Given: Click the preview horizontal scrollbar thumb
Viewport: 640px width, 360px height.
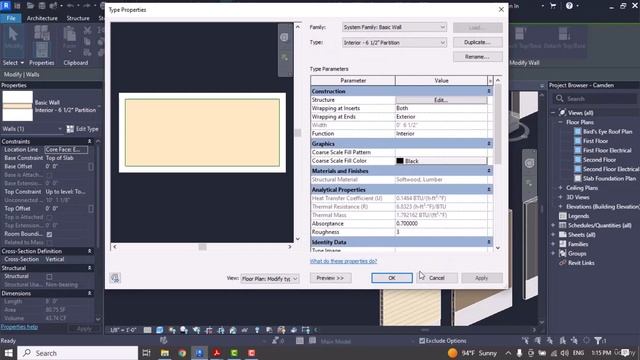Looking at the screenshot, I should click(202, 247).
